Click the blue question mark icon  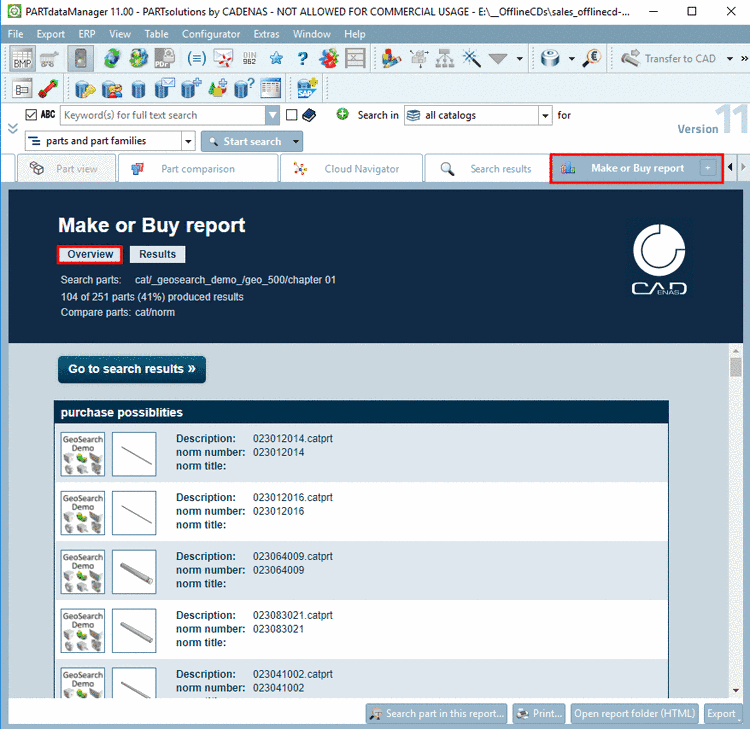[302, 58]
